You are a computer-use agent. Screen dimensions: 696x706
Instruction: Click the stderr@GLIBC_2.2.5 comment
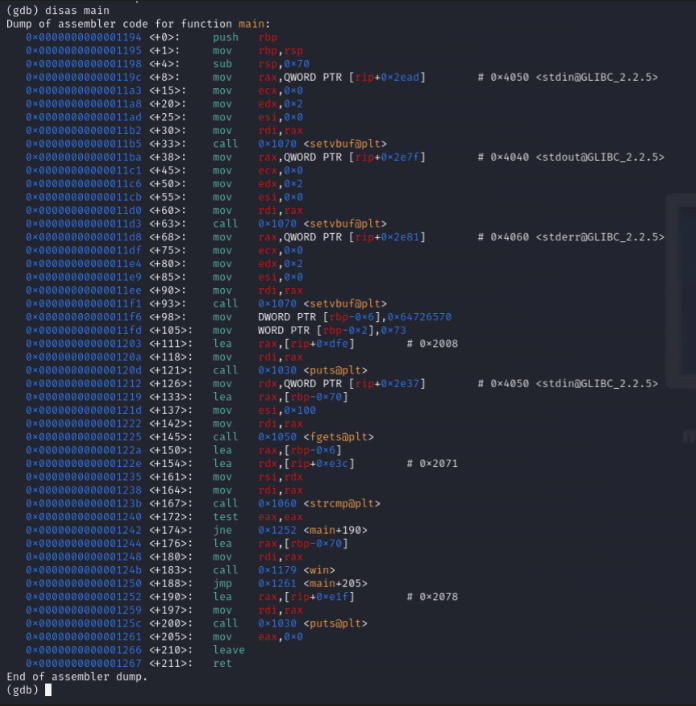[x=598, y=237]
